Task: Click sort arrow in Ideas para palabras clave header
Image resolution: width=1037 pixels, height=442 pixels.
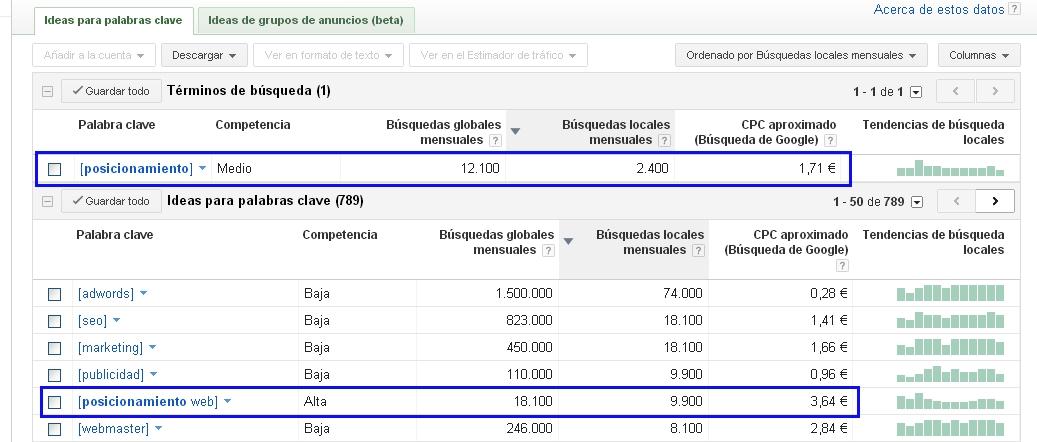Action: [x=567, y=242]
